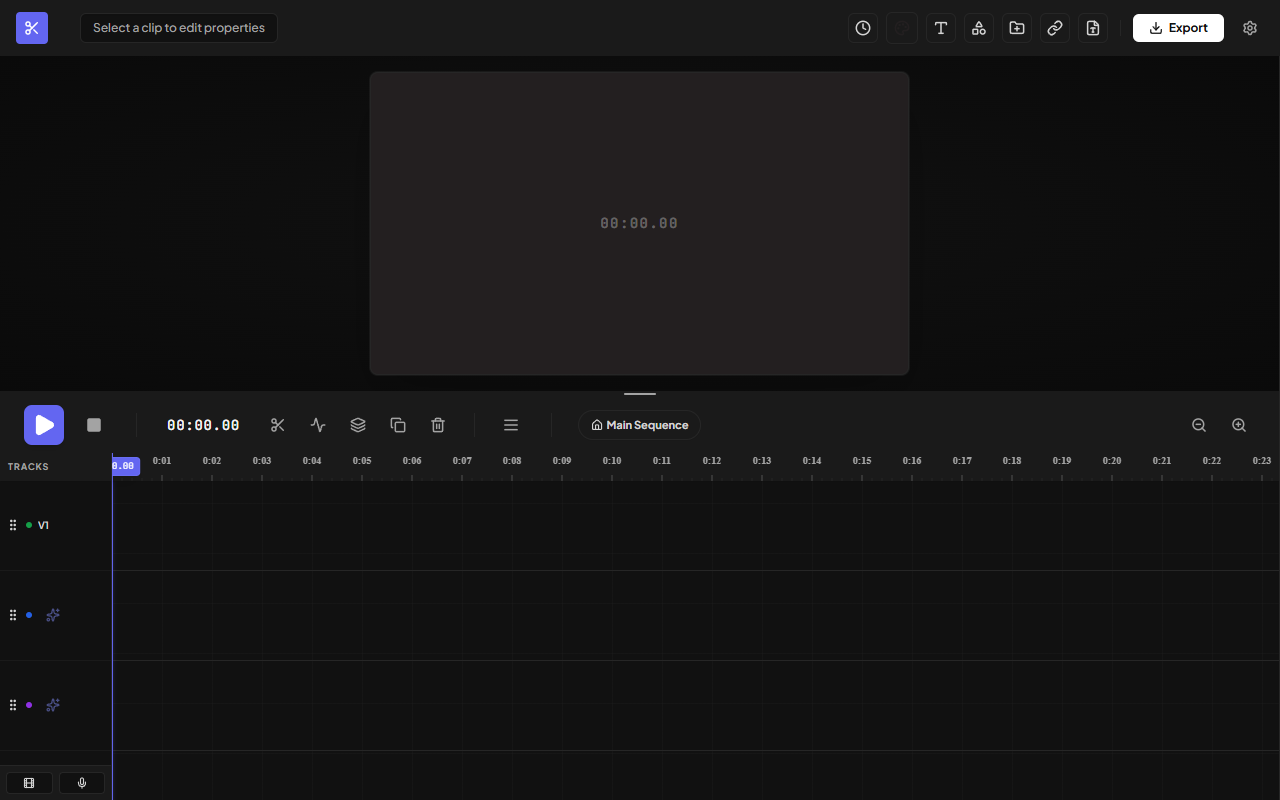Click the panel resize handle below the preview
Viewport: 1280px width, 800px height.
pos(640,394)
